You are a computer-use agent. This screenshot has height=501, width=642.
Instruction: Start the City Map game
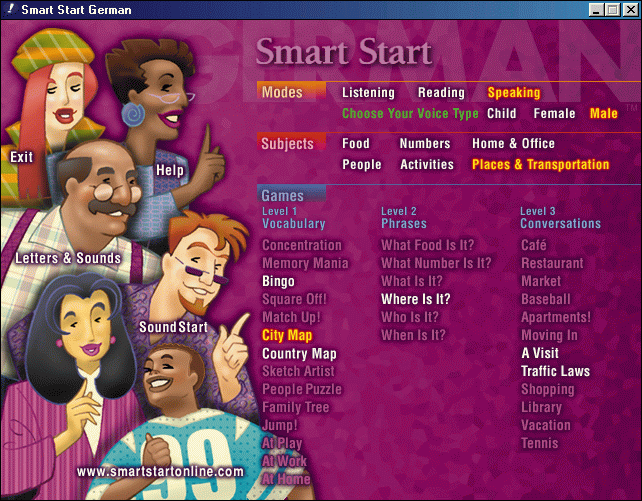click(x=287, y=335)
